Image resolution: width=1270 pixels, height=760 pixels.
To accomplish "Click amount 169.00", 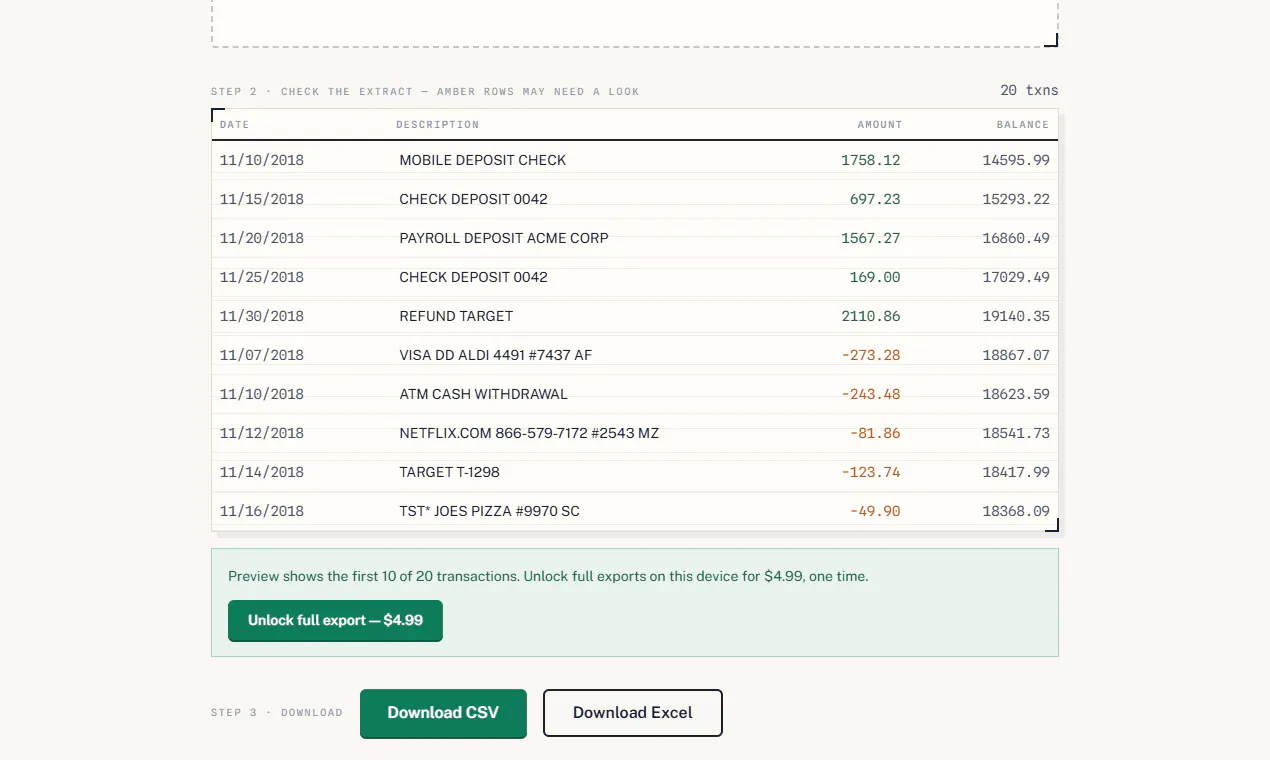I will click(x=875, y=277).
